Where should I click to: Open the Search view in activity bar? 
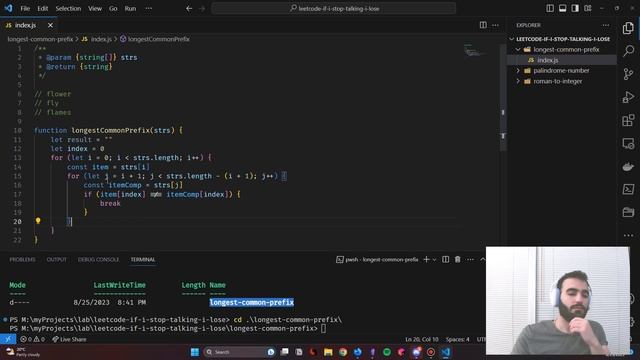(x=628, y=51)
